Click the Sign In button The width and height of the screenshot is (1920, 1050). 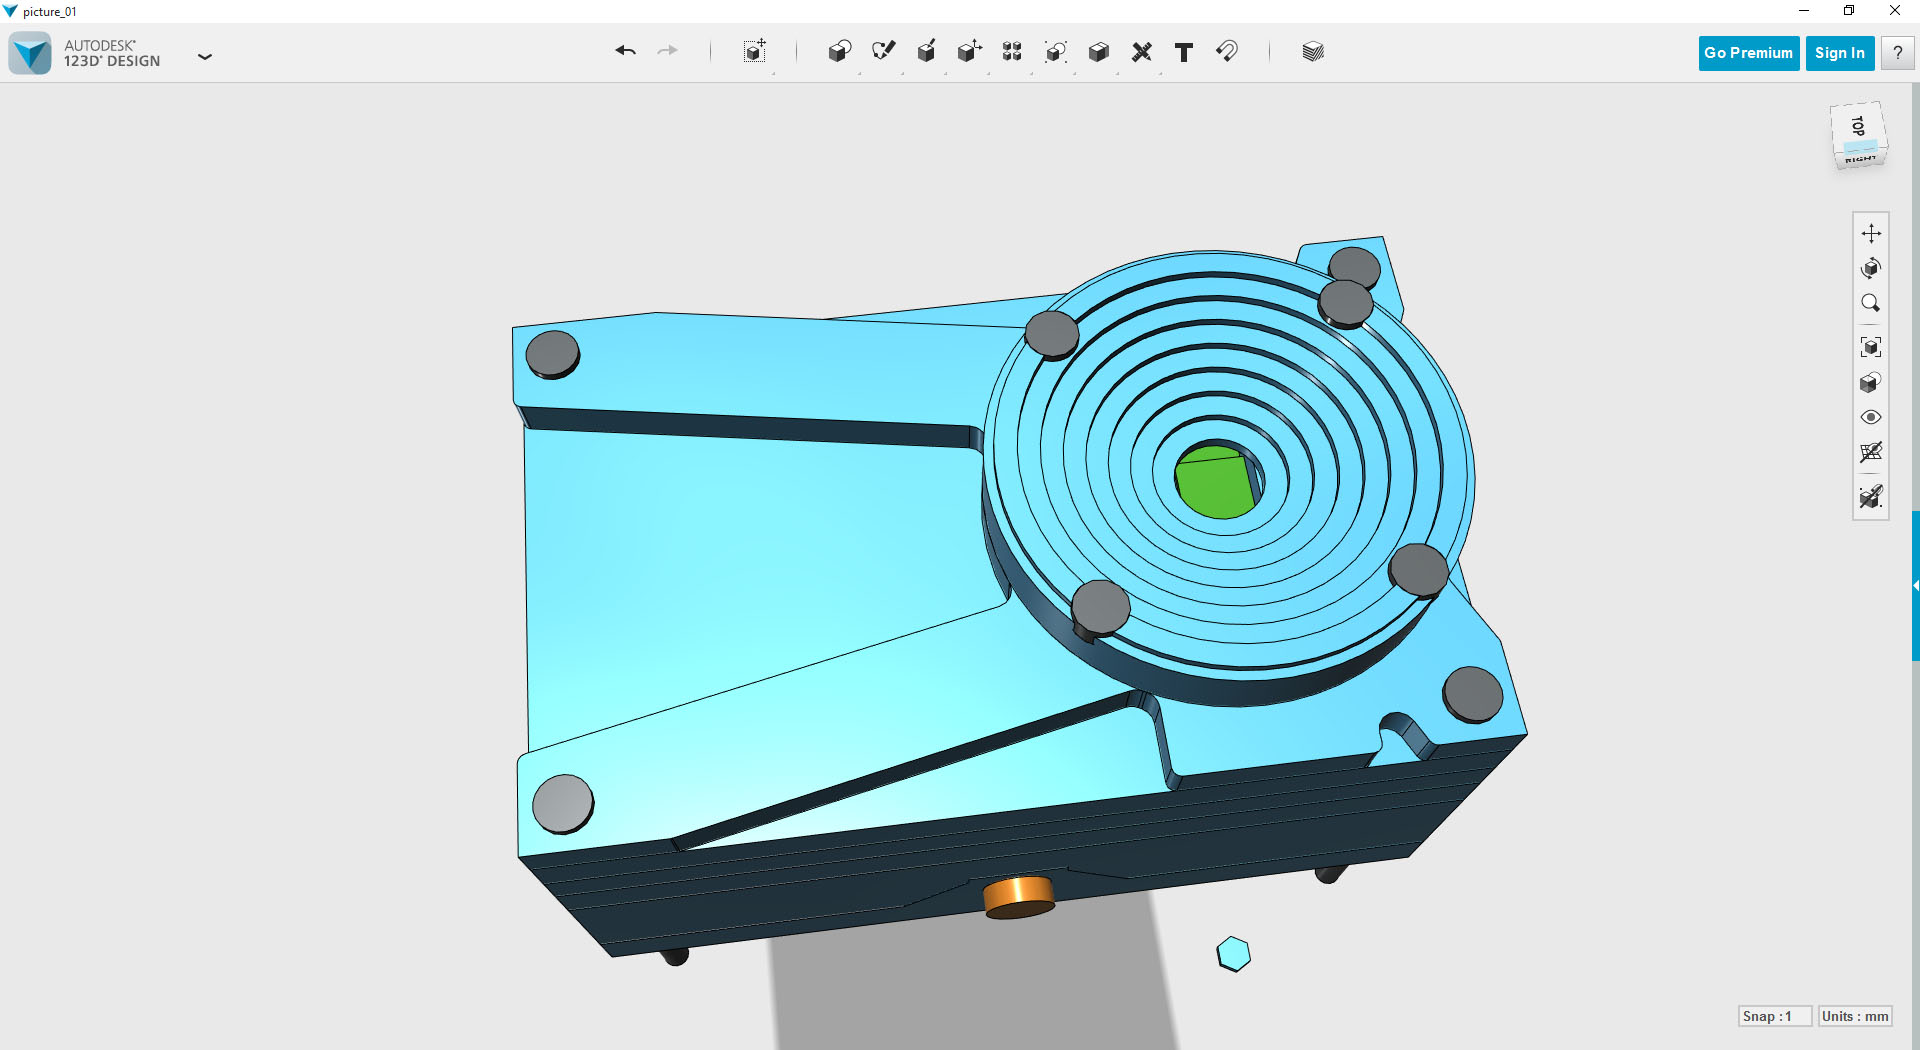coord(1840,53)
